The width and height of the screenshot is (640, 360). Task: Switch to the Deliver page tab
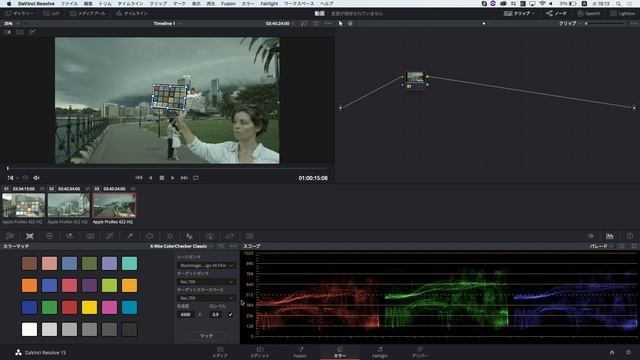click(420, 352)
